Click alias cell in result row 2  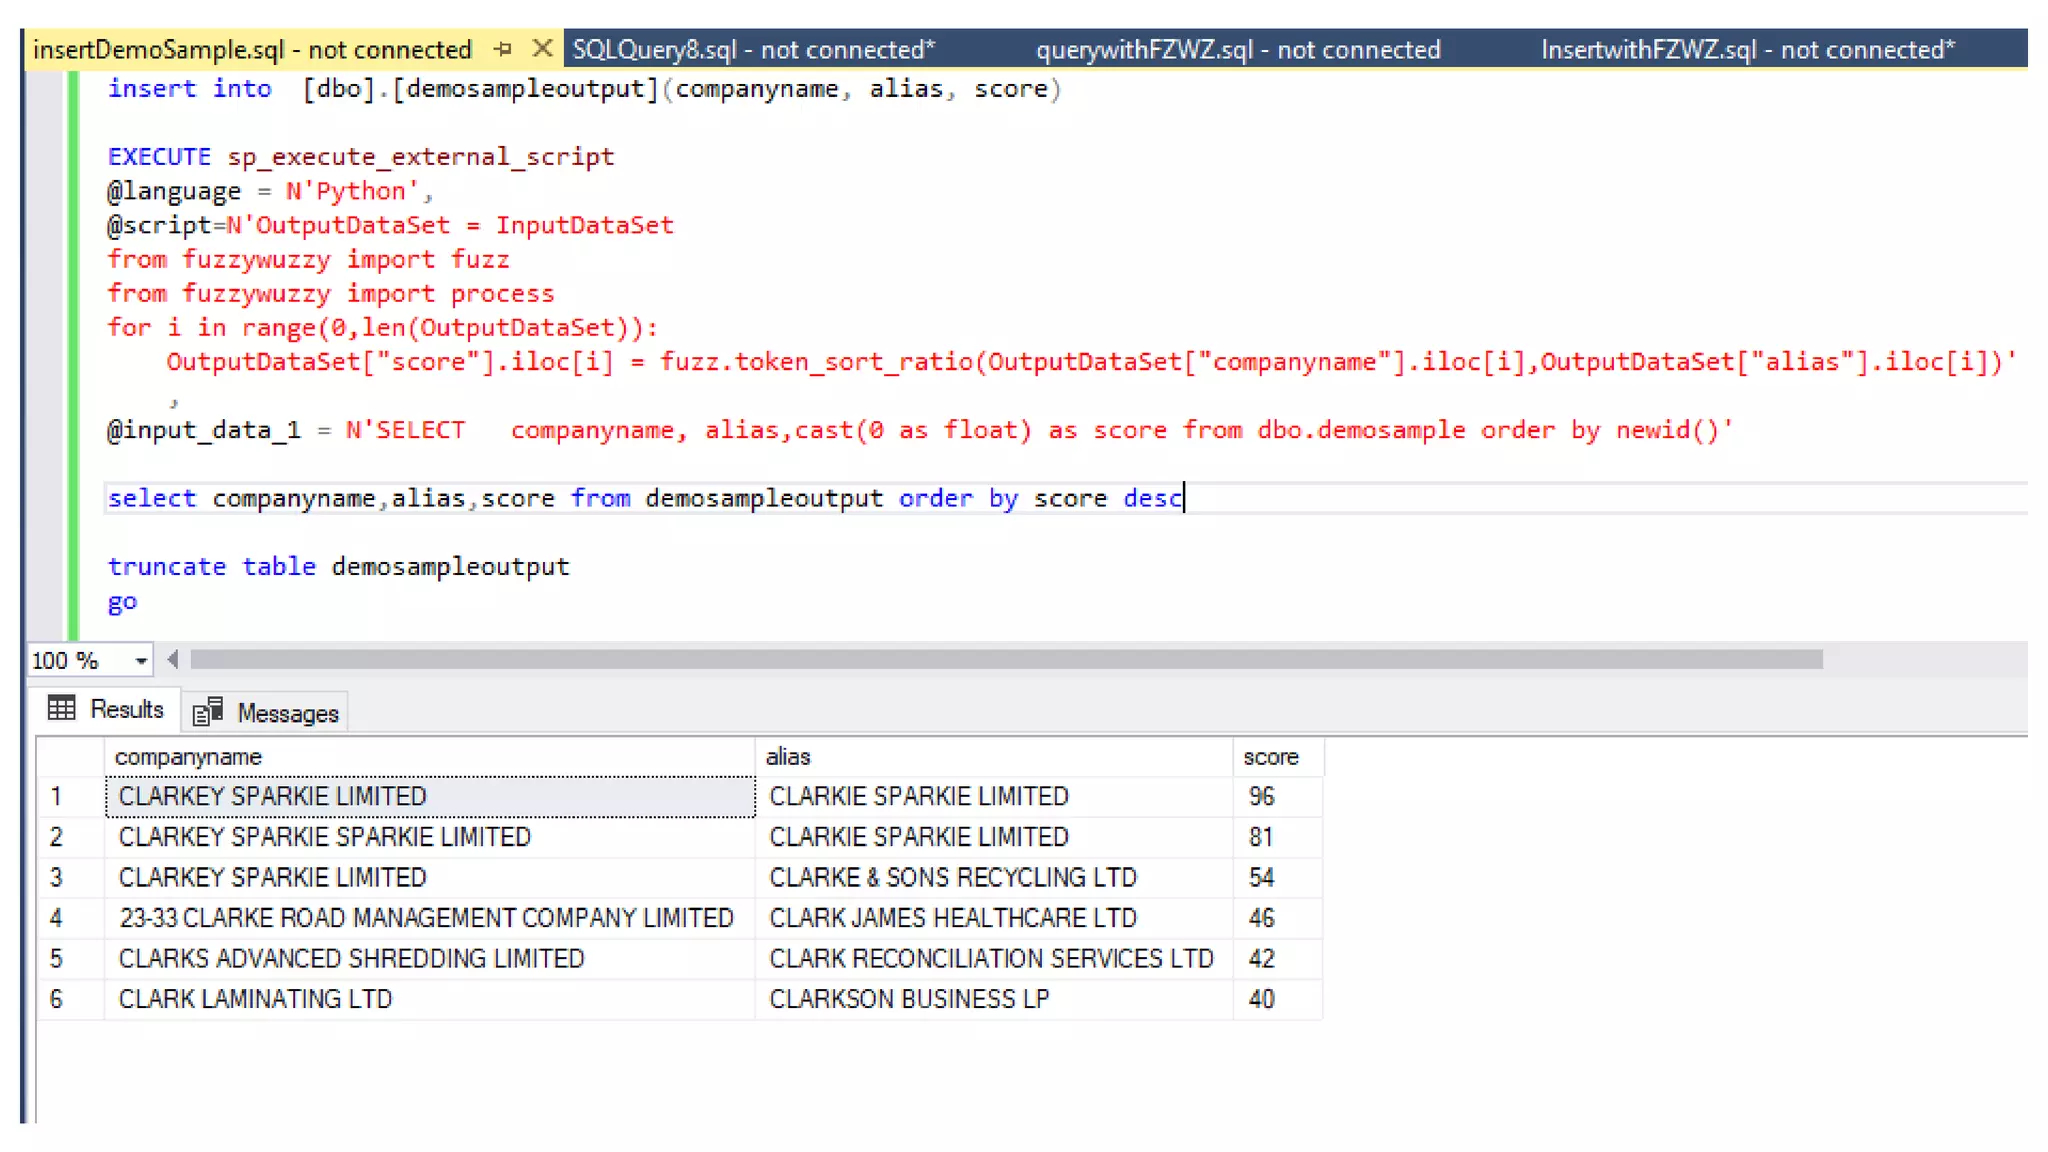[994, 837]
